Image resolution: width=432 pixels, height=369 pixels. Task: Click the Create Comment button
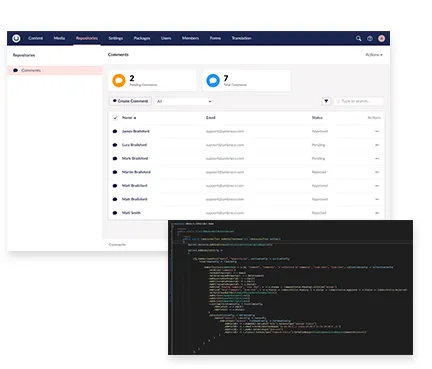click(130, 101)
